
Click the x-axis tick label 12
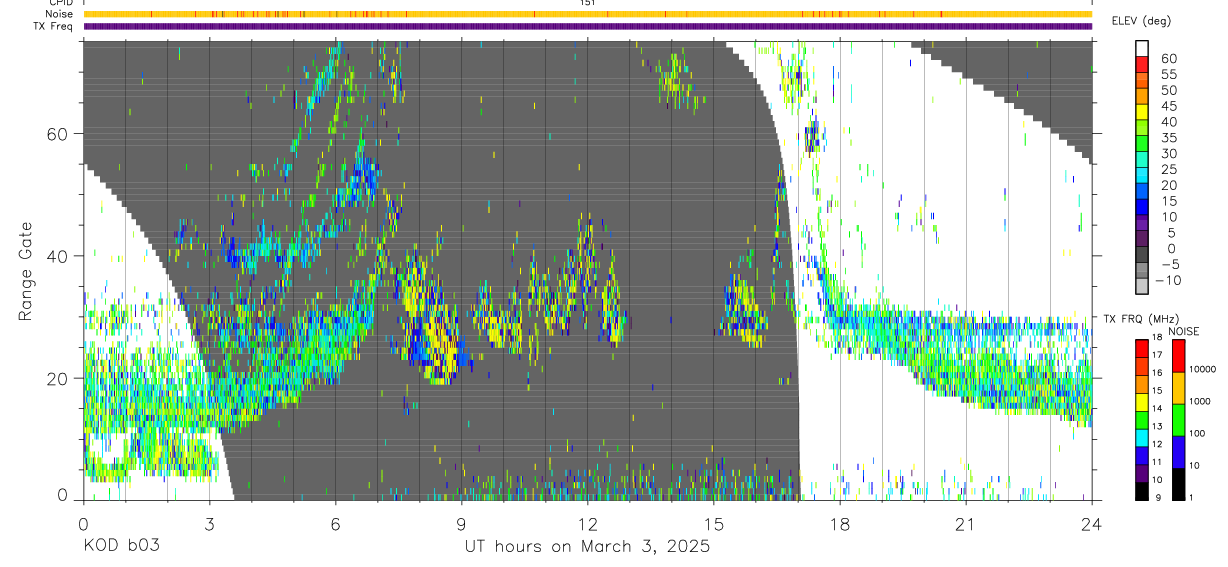(587, 523)
